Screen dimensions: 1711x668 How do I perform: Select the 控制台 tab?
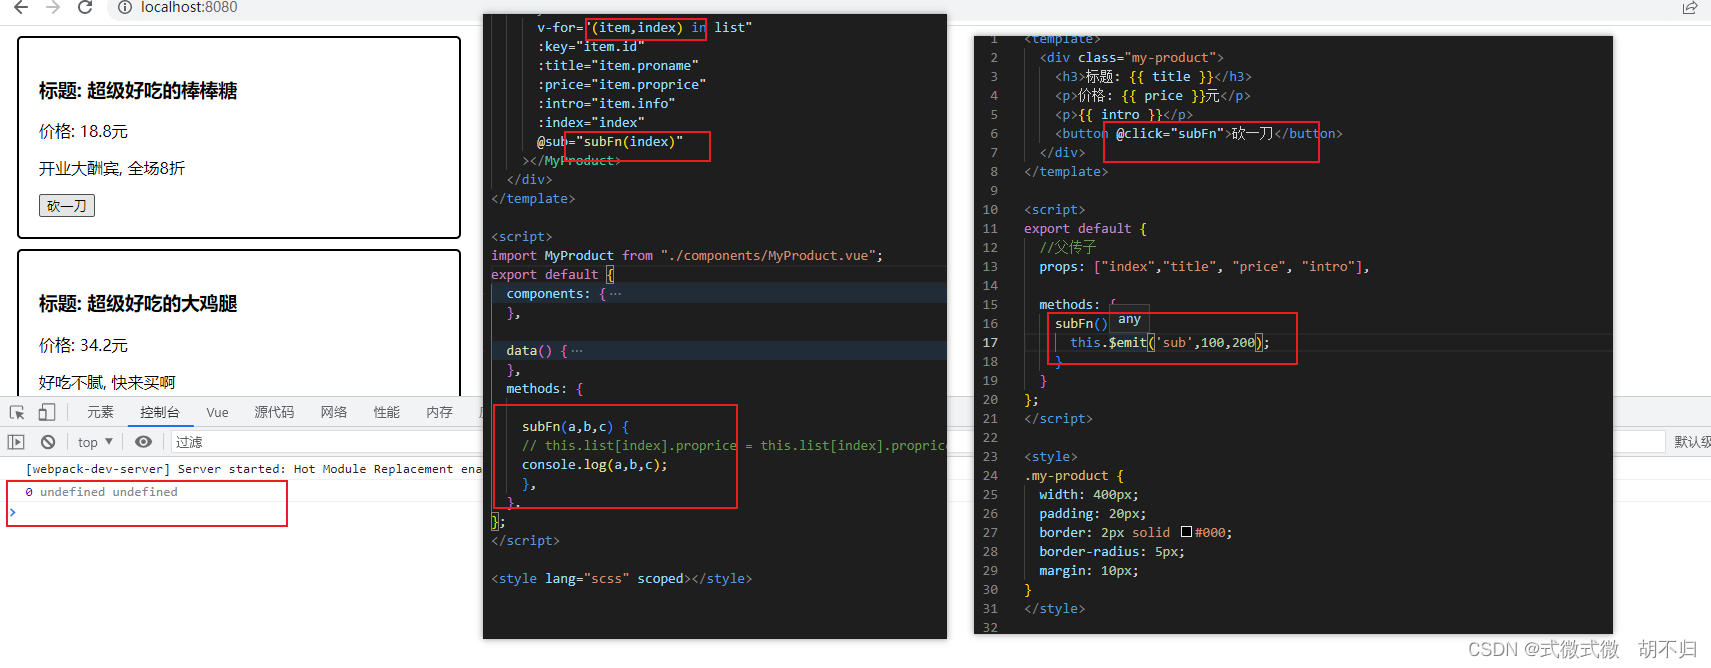tap(160, 412)
